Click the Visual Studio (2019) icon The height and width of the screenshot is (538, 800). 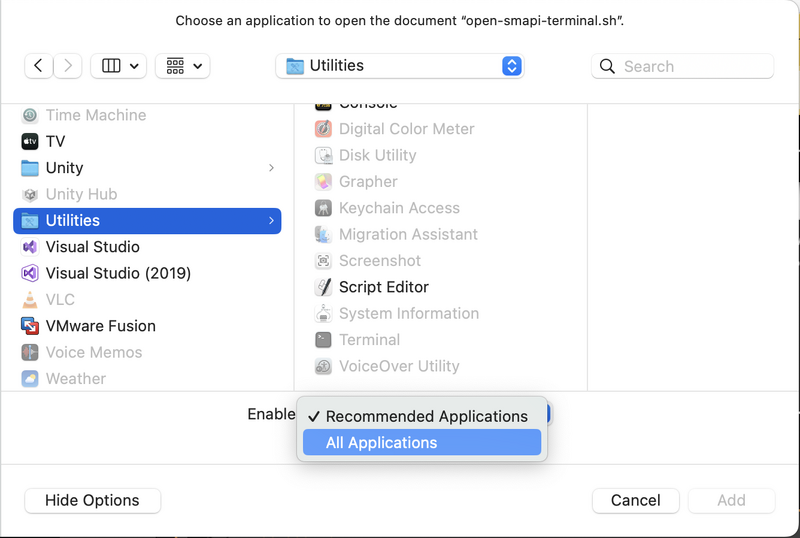pos(30,273)
